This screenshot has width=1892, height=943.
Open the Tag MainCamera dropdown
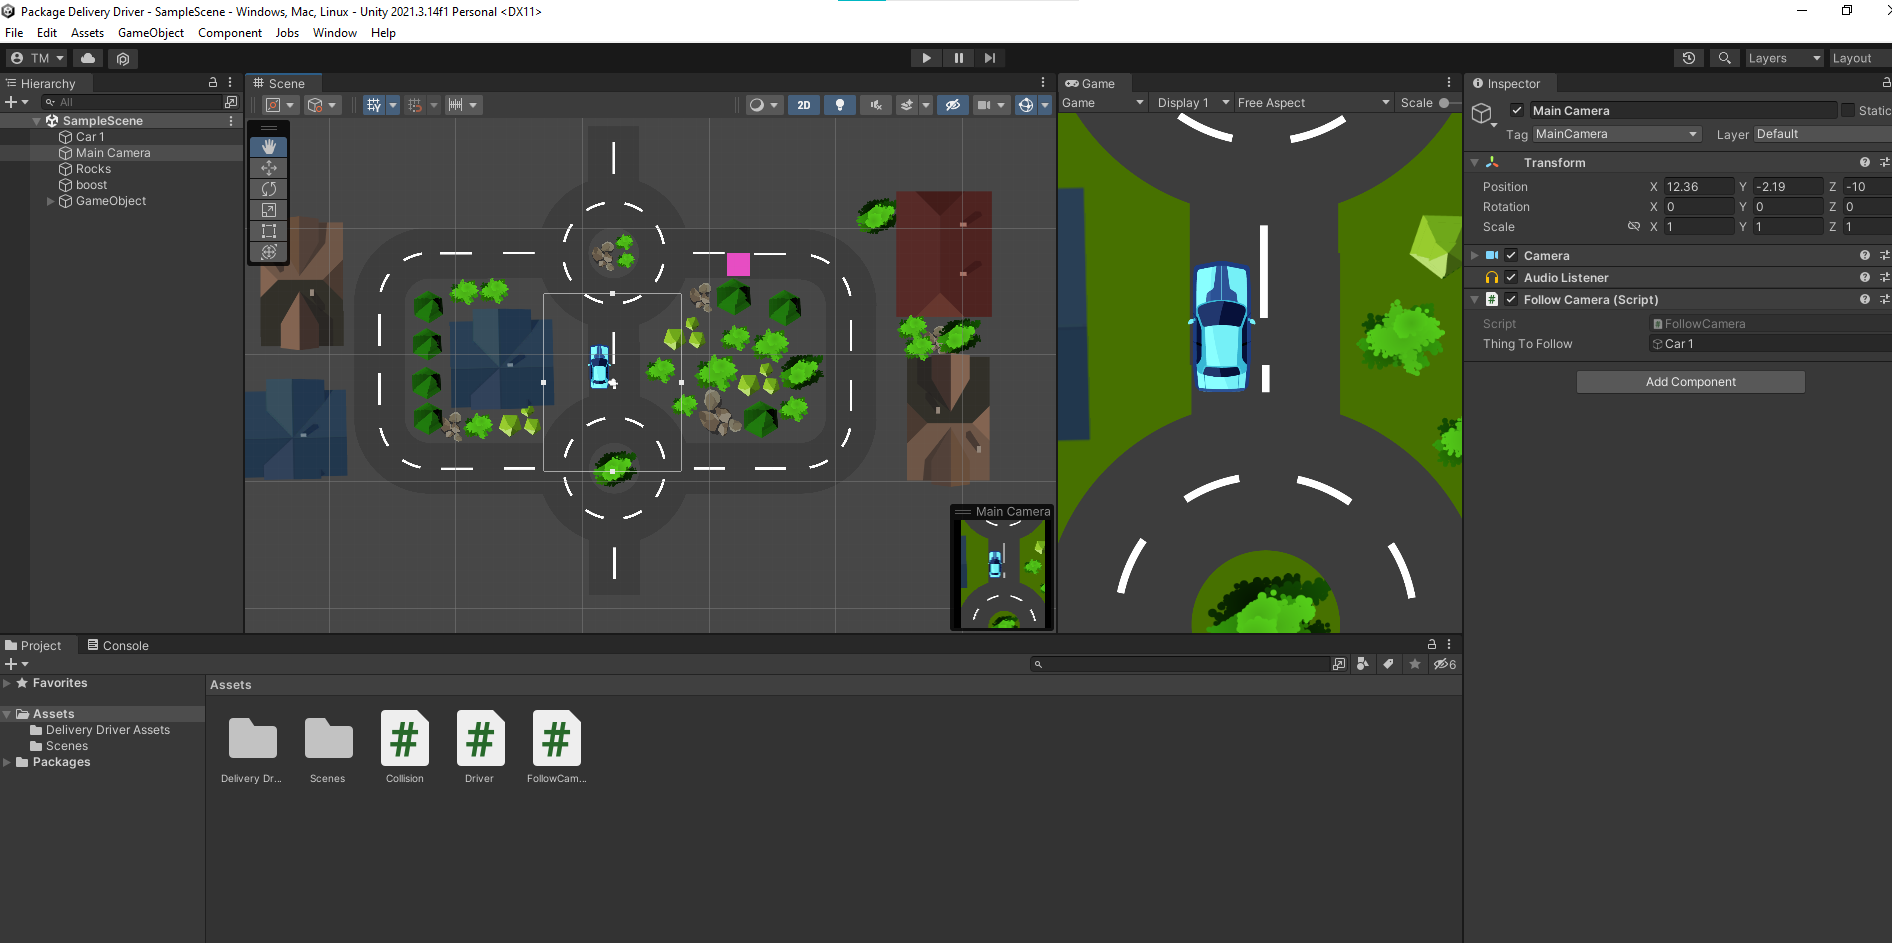[x=1616, y=134]
